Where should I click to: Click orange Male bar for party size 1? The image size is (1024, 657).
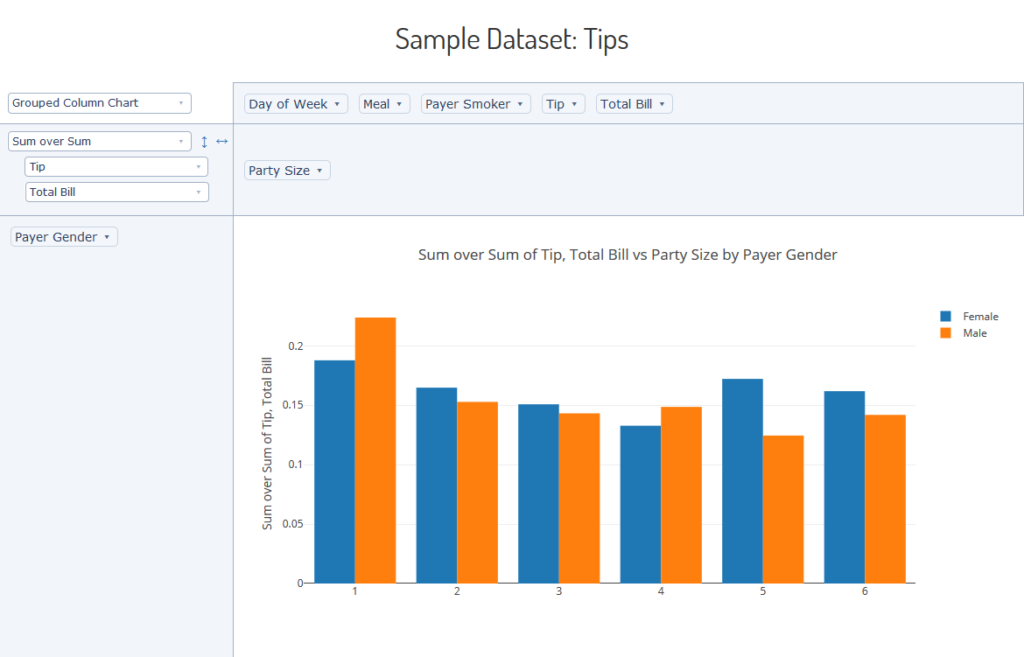click(376, 450)
